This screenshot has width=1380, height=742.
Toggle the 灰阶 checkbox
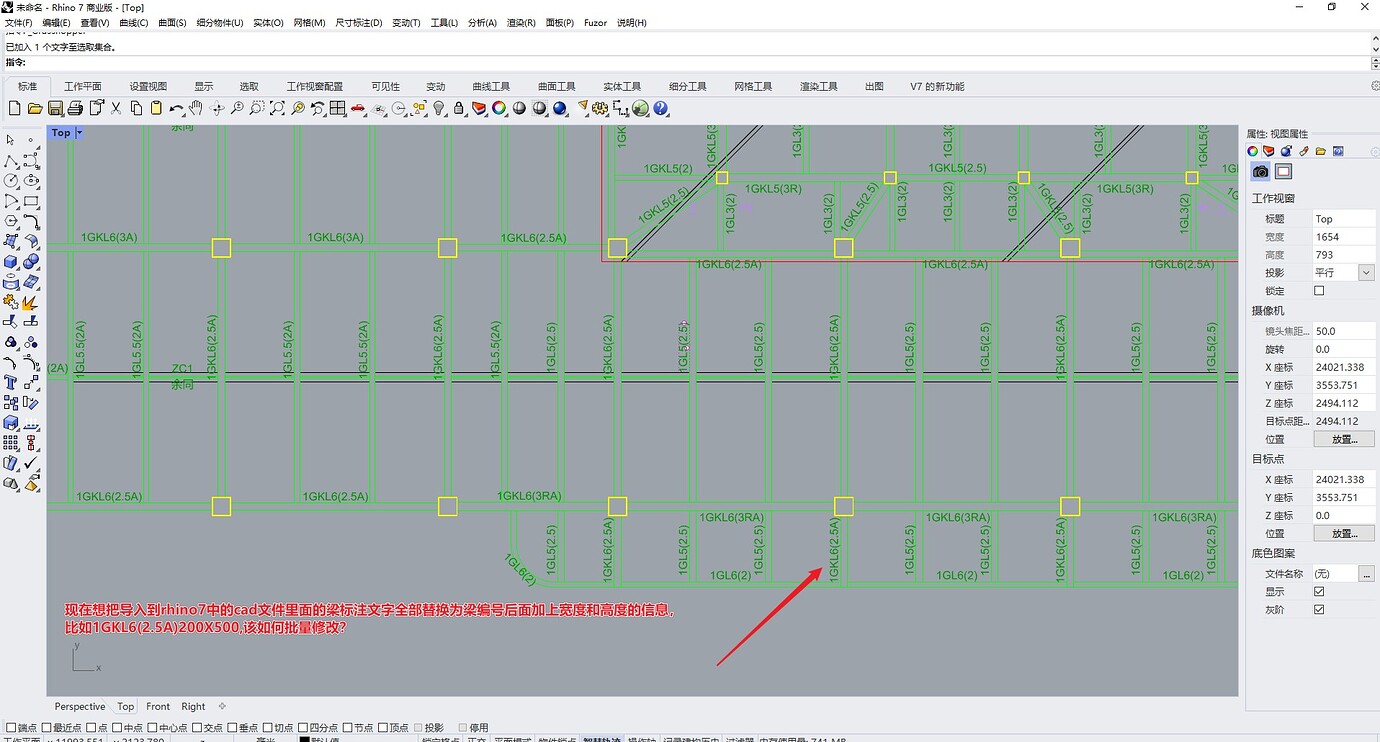pyautogui.click(x=1319, y=610)
